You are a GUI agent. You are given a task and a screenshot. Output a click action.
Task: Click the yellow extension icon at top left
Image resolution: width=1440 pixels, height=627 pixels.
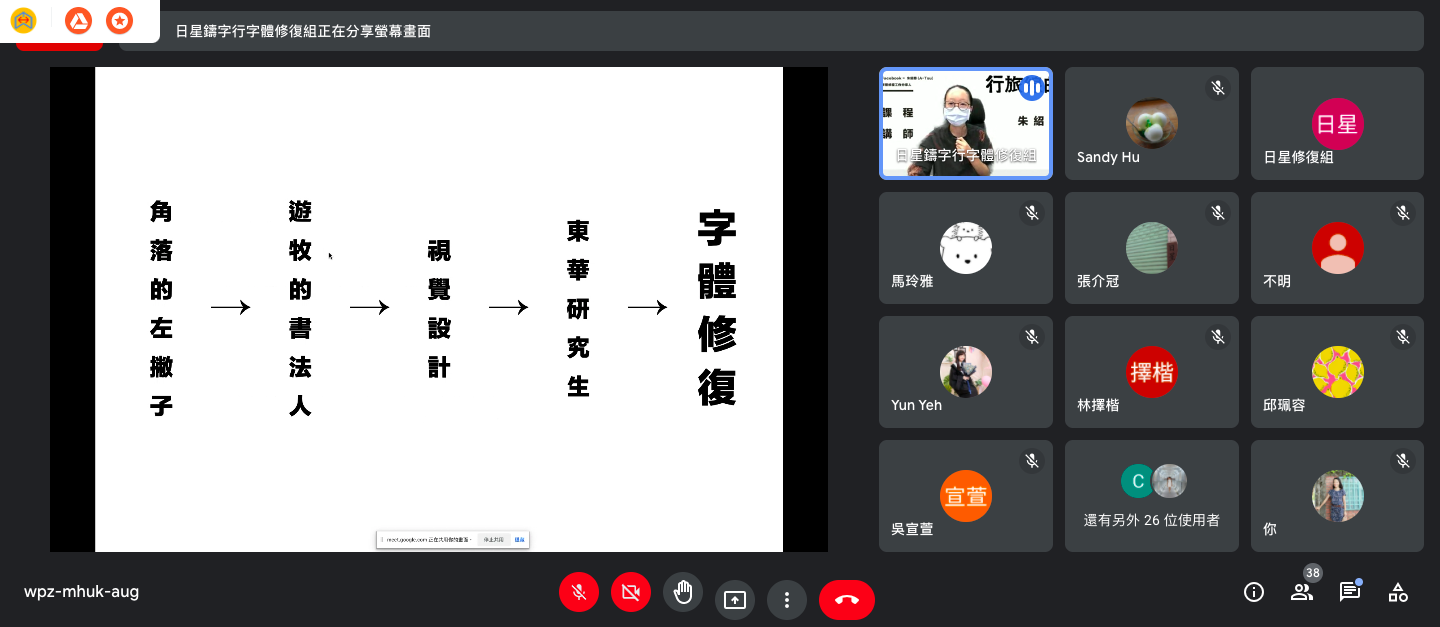pyautogui.click(x=24, y=20)
